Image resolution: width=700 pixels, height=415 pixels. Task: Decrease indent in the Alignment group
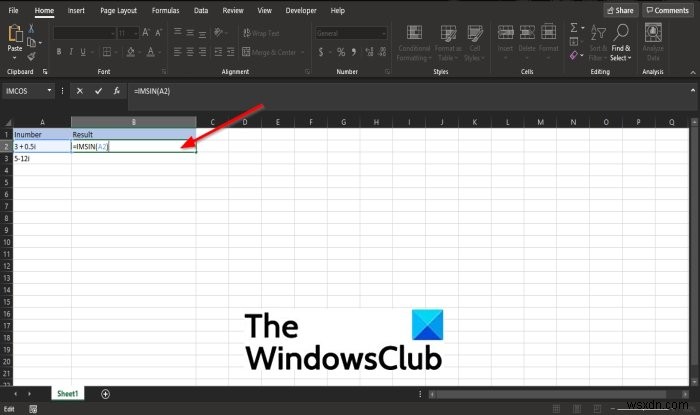pyautogui.click(x=218, y=52)
